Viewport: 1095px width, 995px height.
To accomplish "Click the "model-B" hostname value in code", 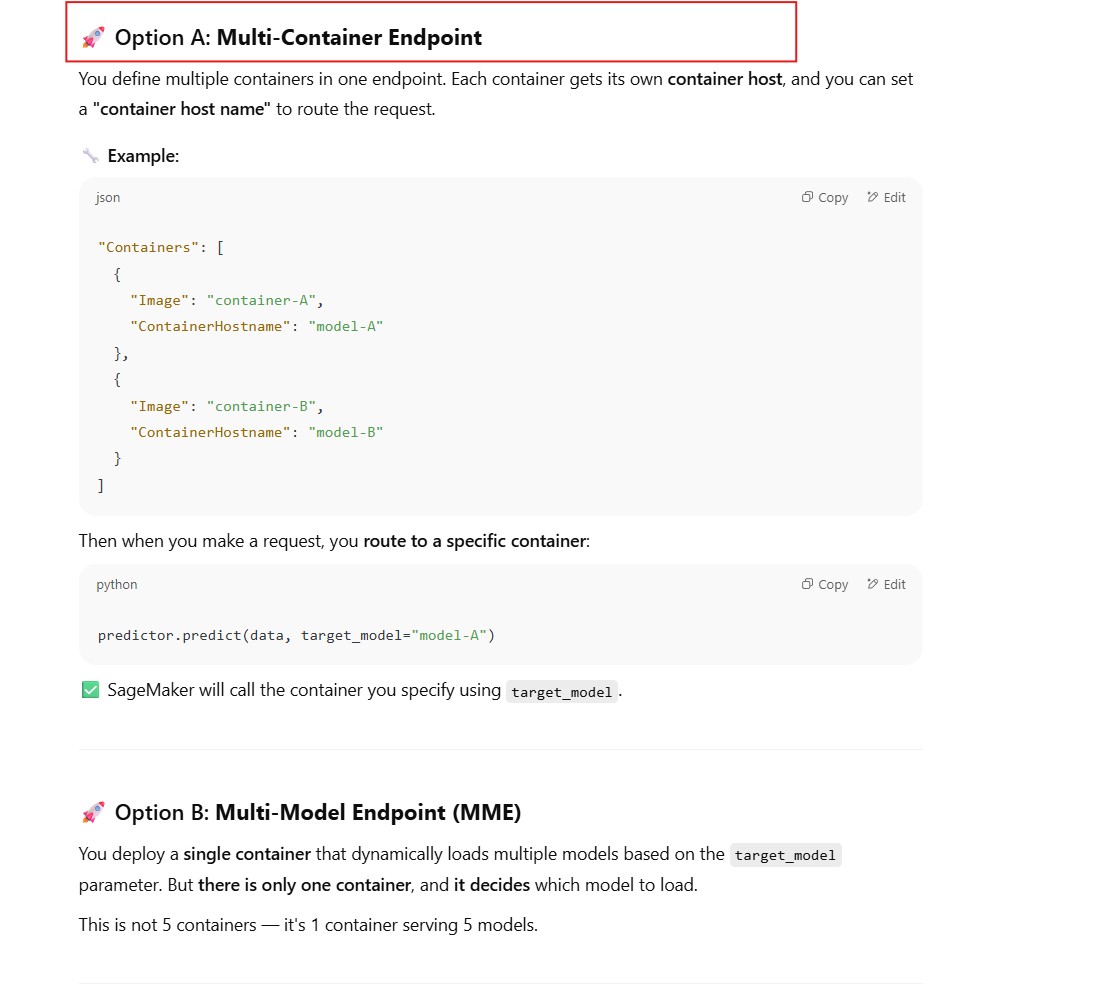I will click(x=346, y=432).
